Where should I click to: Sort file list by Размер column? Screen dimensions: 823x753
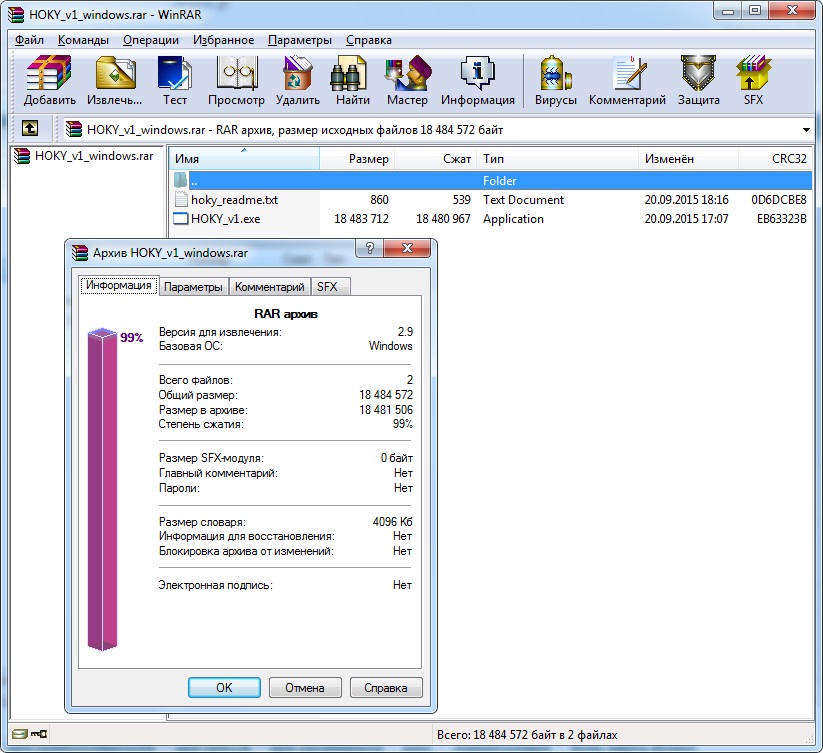coord(357,158)
